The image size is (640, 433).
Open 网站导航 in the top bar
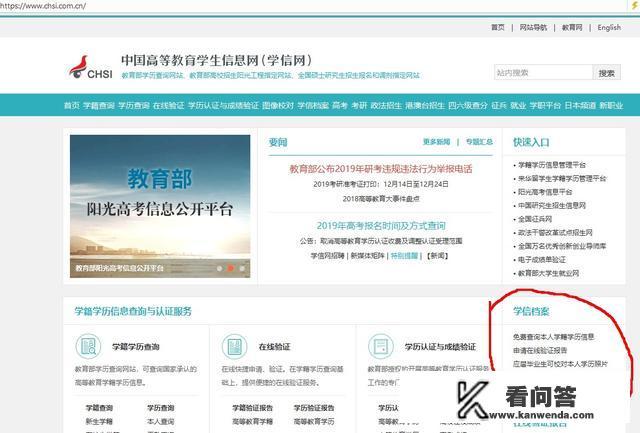tap(533, 27)
